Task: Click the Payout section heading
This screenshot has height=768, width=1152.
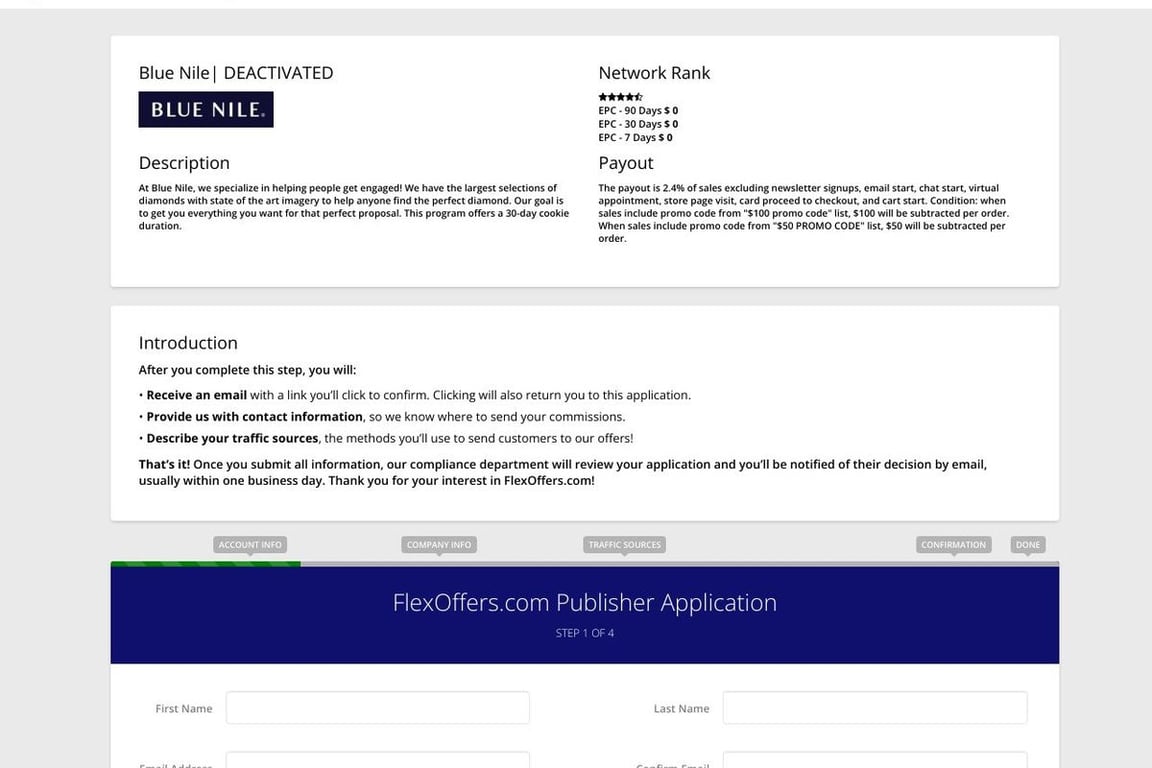Action: (x=626, y=163)
